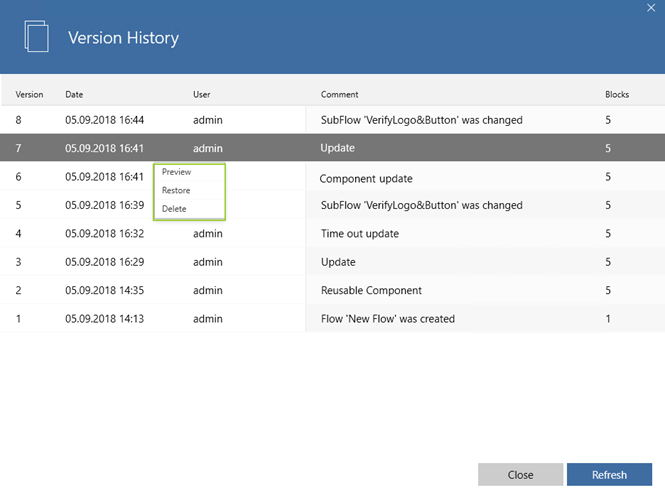Click the Component update comment

pos(366,179)
